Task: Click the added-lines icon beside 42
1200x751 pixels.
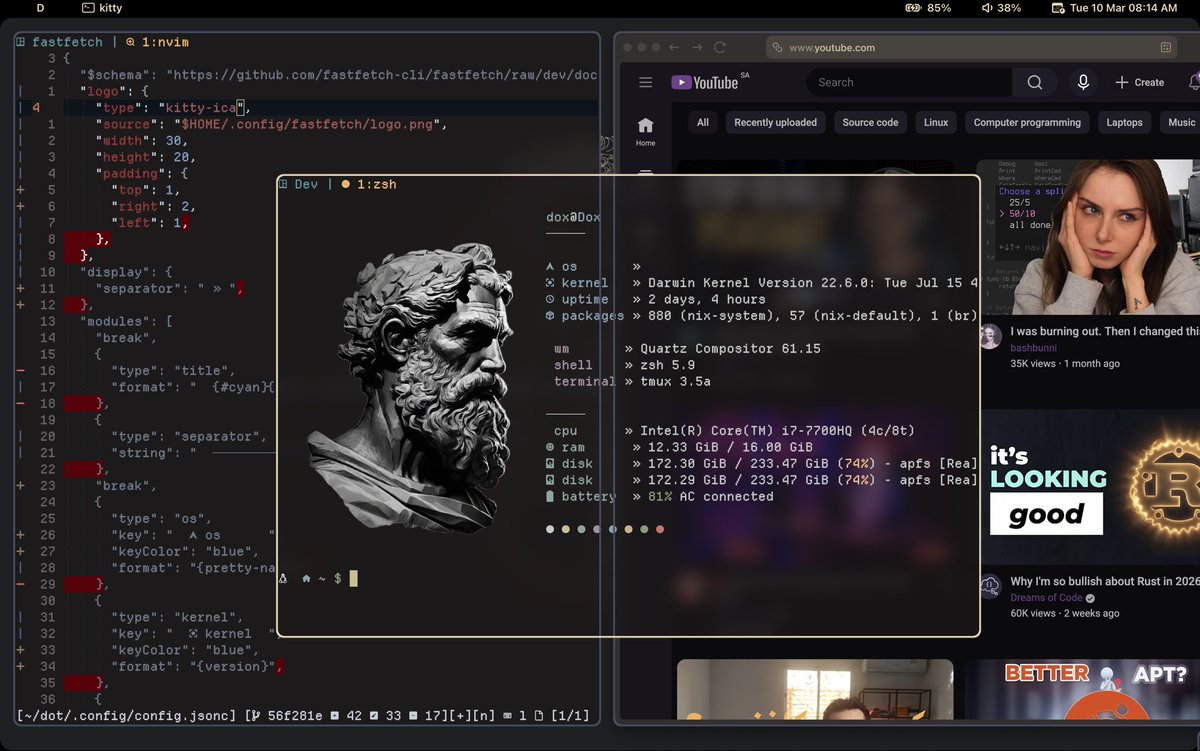Action: (x=334, y=716)
